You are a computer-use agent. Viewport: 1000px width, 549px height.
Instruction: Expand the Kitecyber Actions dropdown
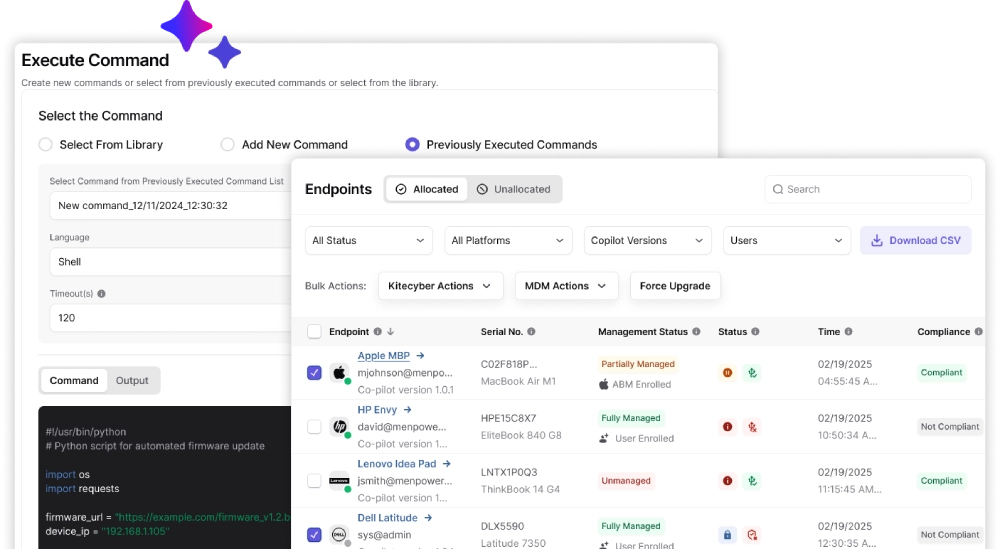click(441, 286)
